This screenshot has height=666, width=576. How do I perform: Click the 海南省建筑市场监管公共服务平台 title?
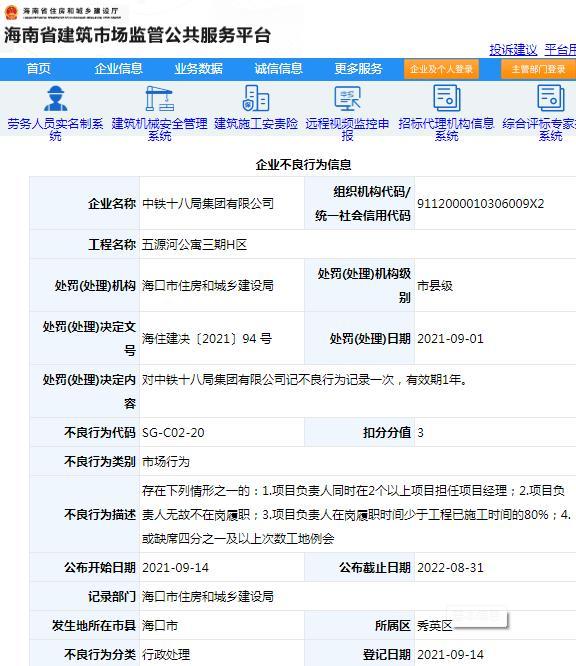[x=138, y=35]
